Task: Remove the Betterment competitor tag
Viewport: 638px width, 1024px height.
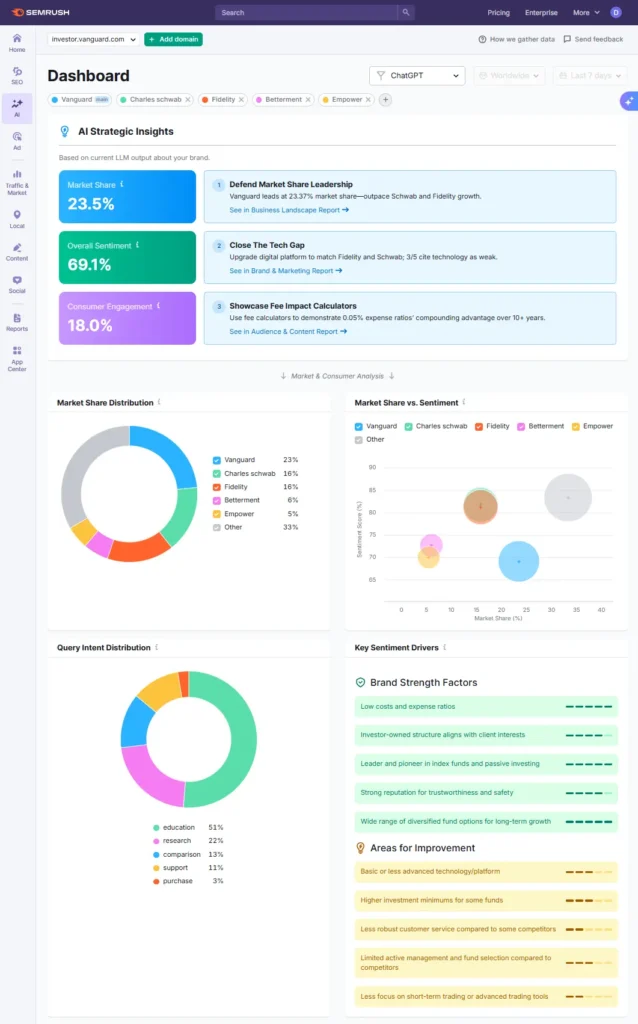Action: click(x=308, y=100)
